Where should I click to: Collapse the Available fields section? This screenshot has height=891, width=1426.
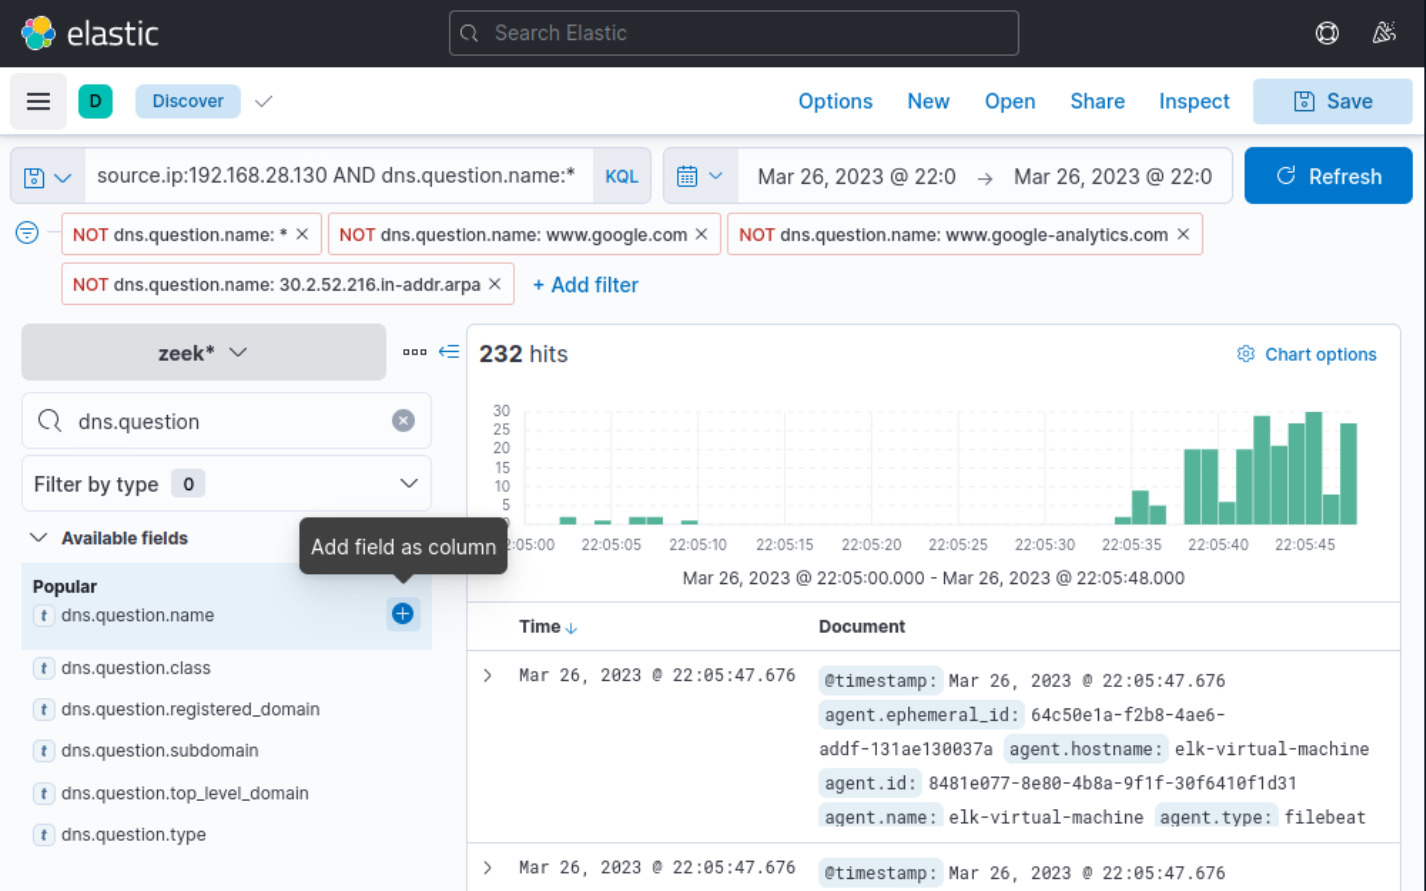pyautogui.click(x=38, y=537)
